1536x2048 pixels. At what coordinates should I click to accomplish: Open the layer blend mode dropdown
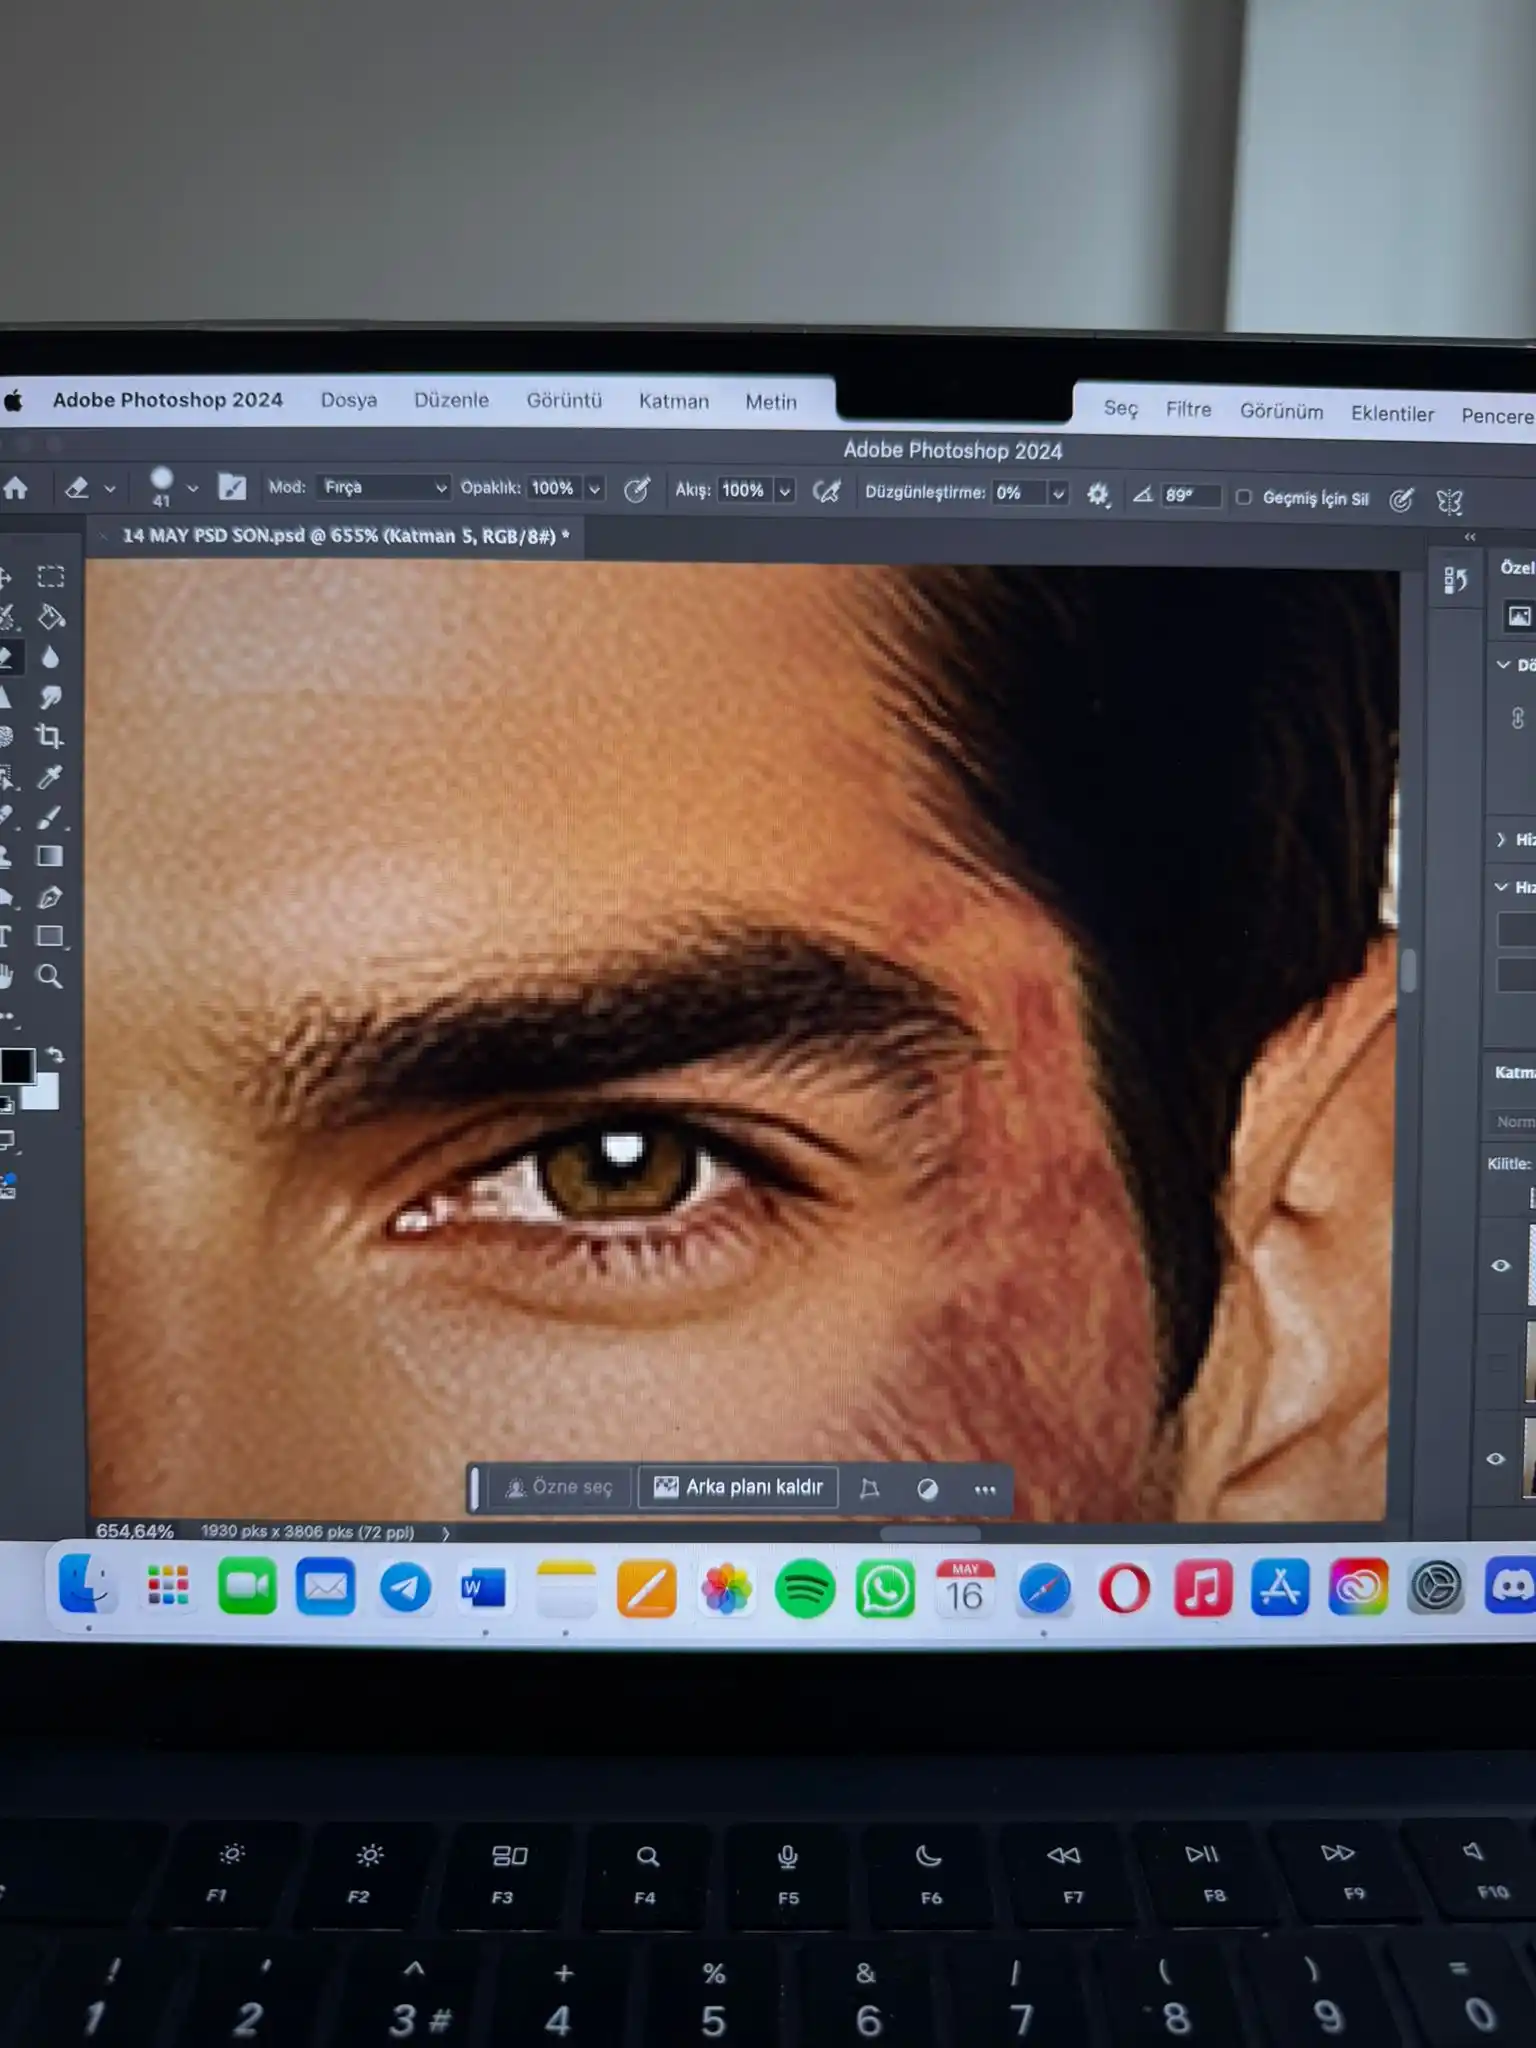[1512, 1122]
